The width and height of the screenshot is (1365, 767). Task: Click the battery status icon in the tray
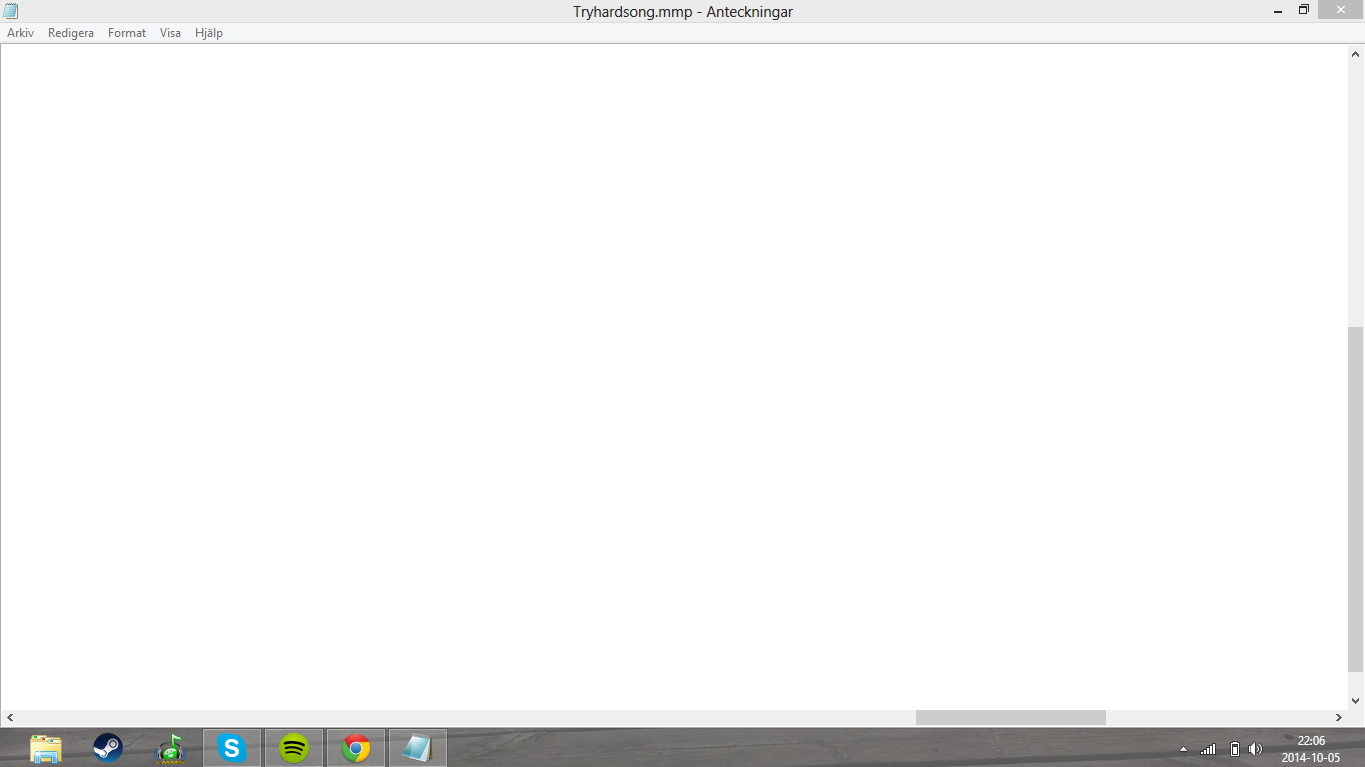(x=1235, y=749)
